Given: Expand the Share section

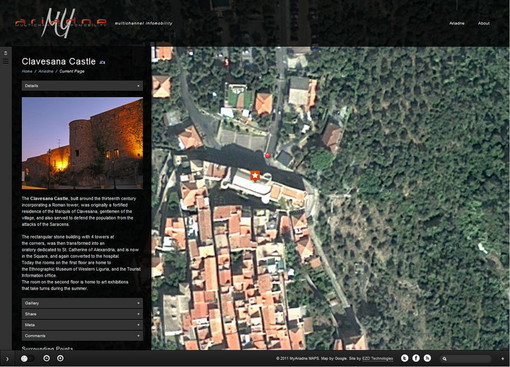Looking at the screenshot, I should (82, 314).
